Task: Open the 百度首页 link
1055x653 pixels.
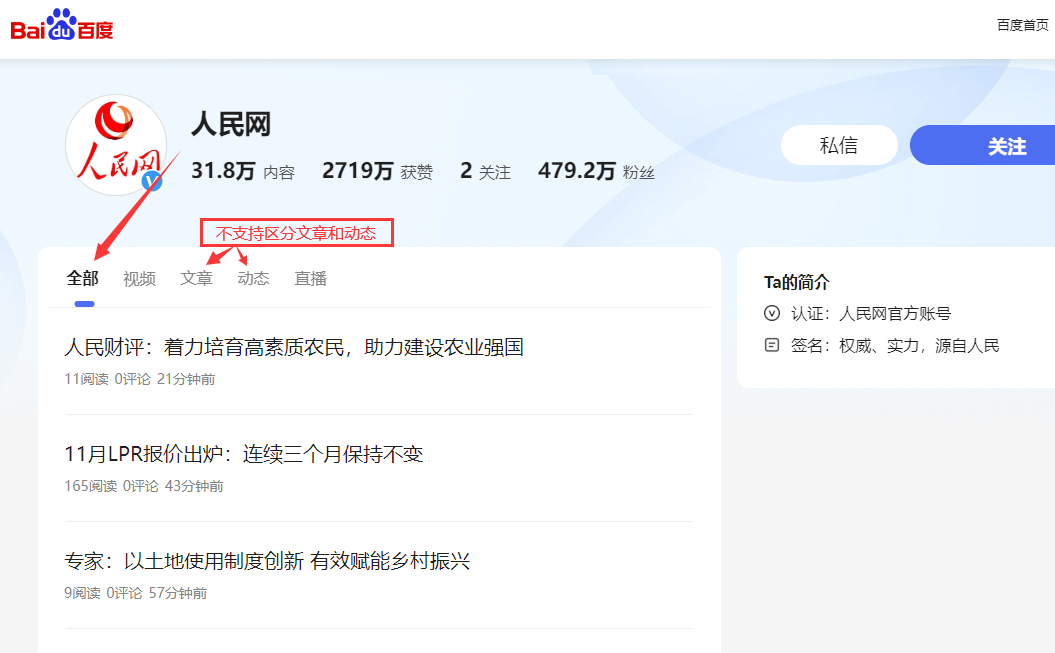Action: coord(1022,25)
